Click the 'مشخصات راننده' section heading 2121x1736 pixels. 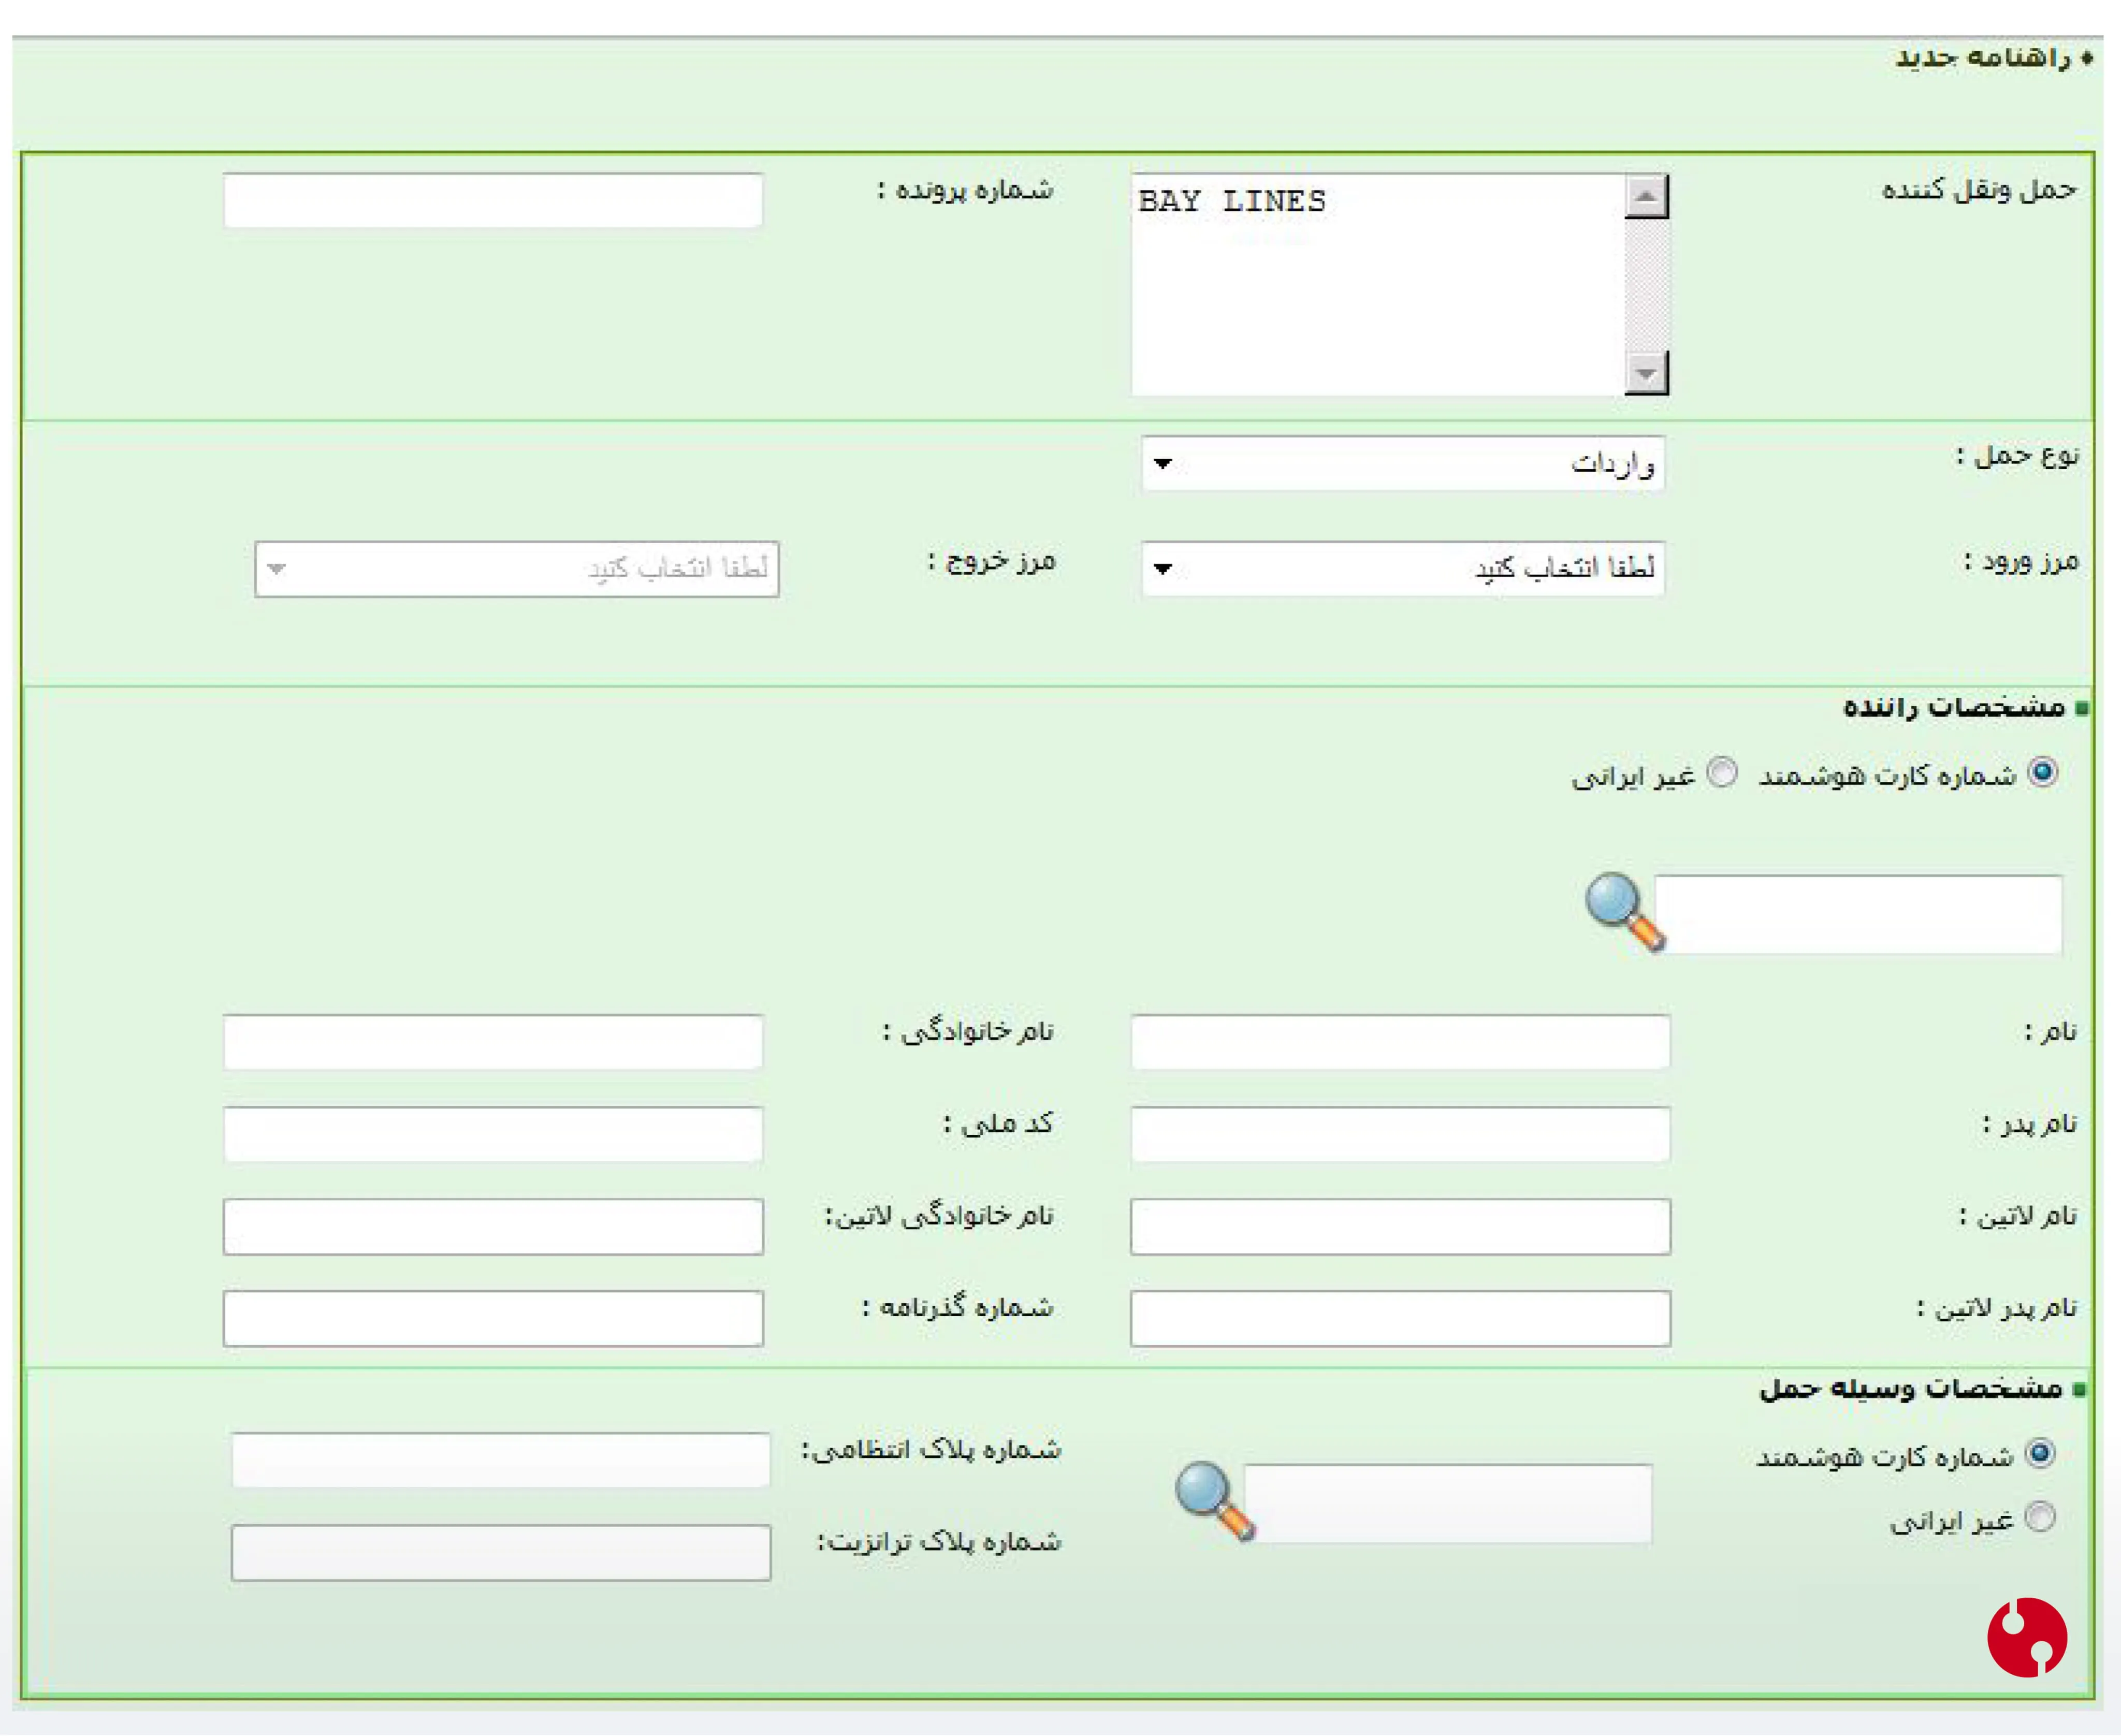pyautogui.click(x=1954, y=707)
